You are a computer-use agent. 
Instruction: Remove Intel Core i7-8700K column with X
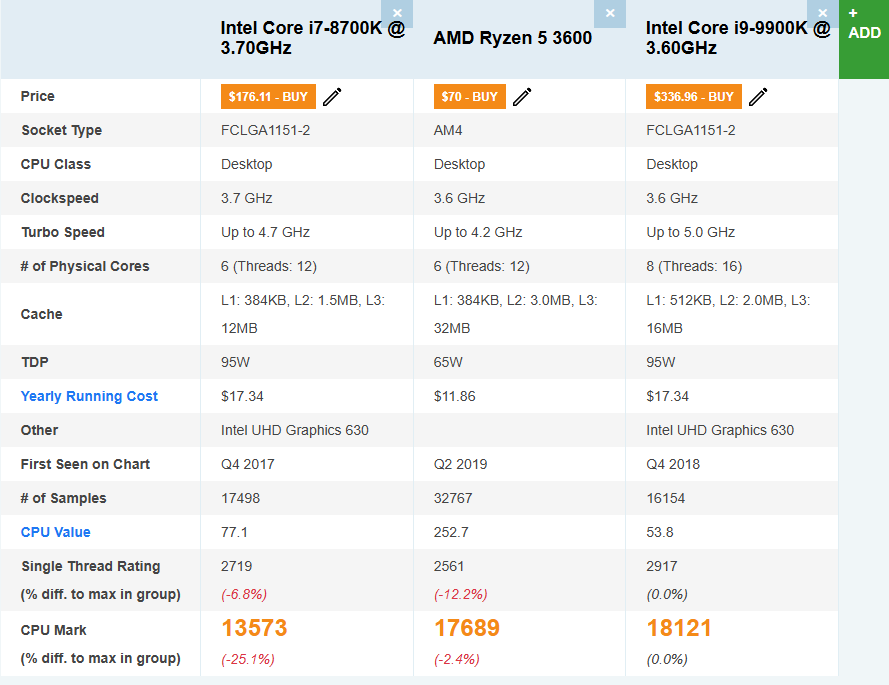397,13
